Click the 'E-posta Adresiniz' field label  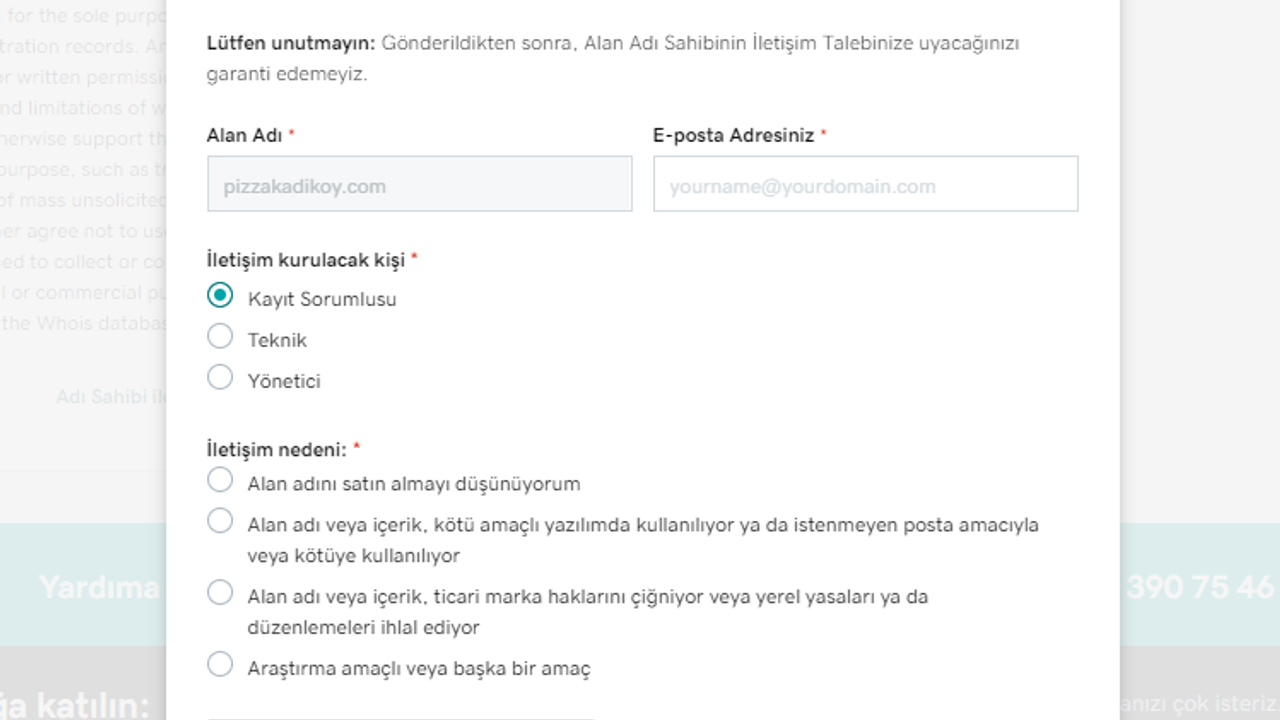[733, 136]
